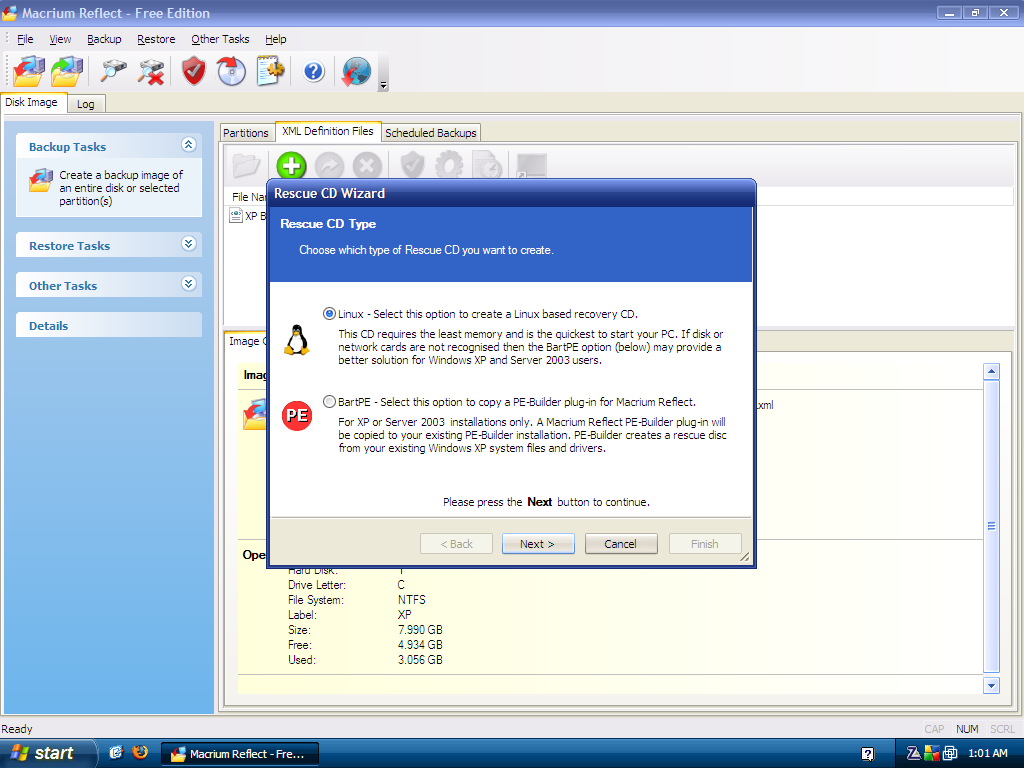This screenshot has width=1024, height=768.
Task: Click the XP definition file icon in list
Action: click(236, 215)
